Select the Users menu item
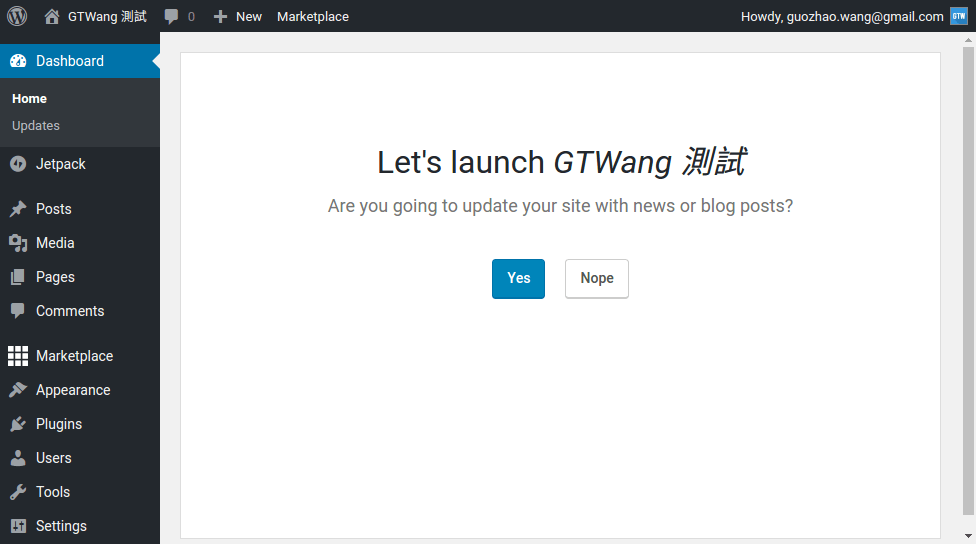Screen dimensions: 976x544 [53, 458]
